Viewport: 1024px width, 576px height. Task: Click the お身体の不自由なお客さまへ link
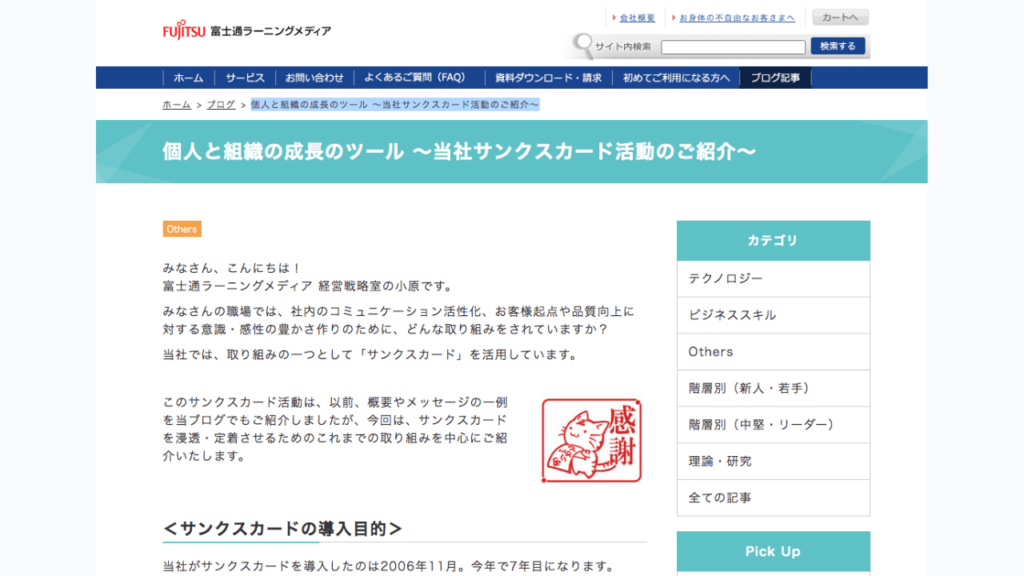[737, 16]
